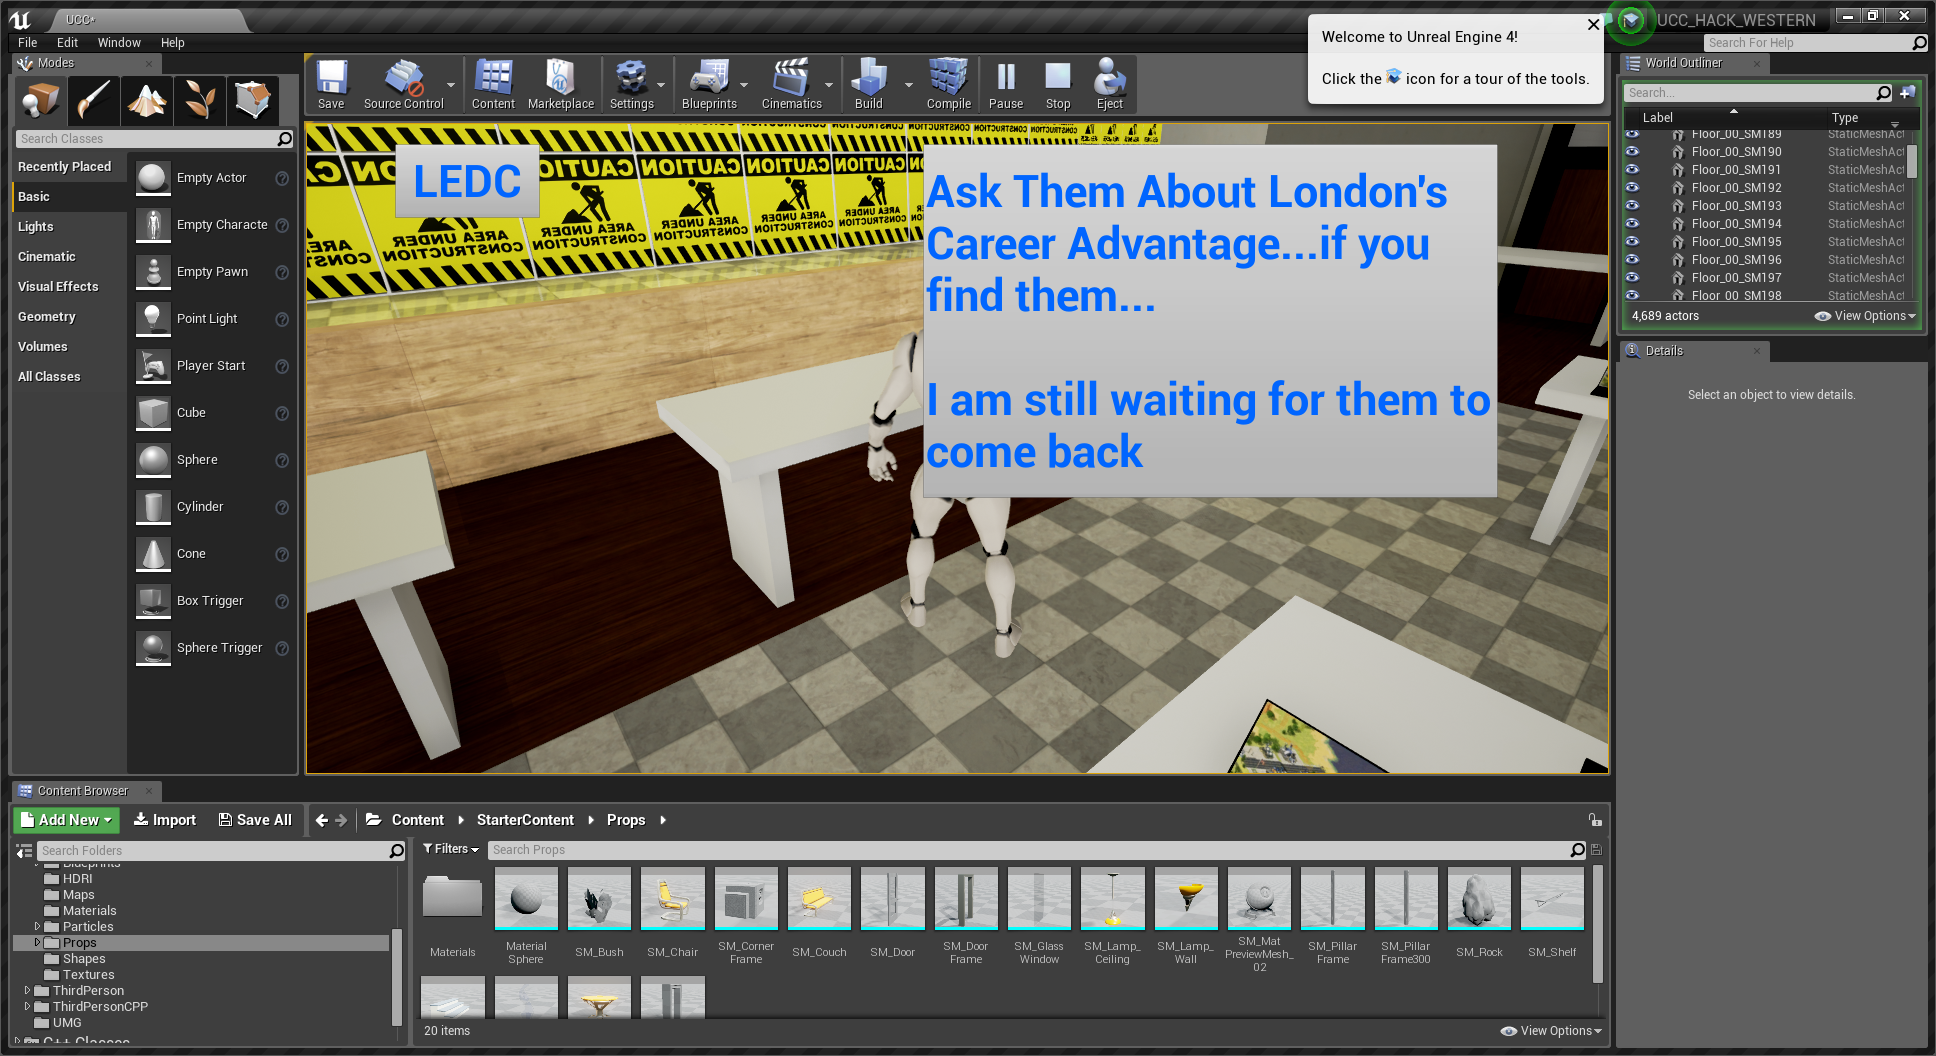Screen dimensions: 1936x1056
Task: Choose the Box Trigger icon
Action: 153,601
